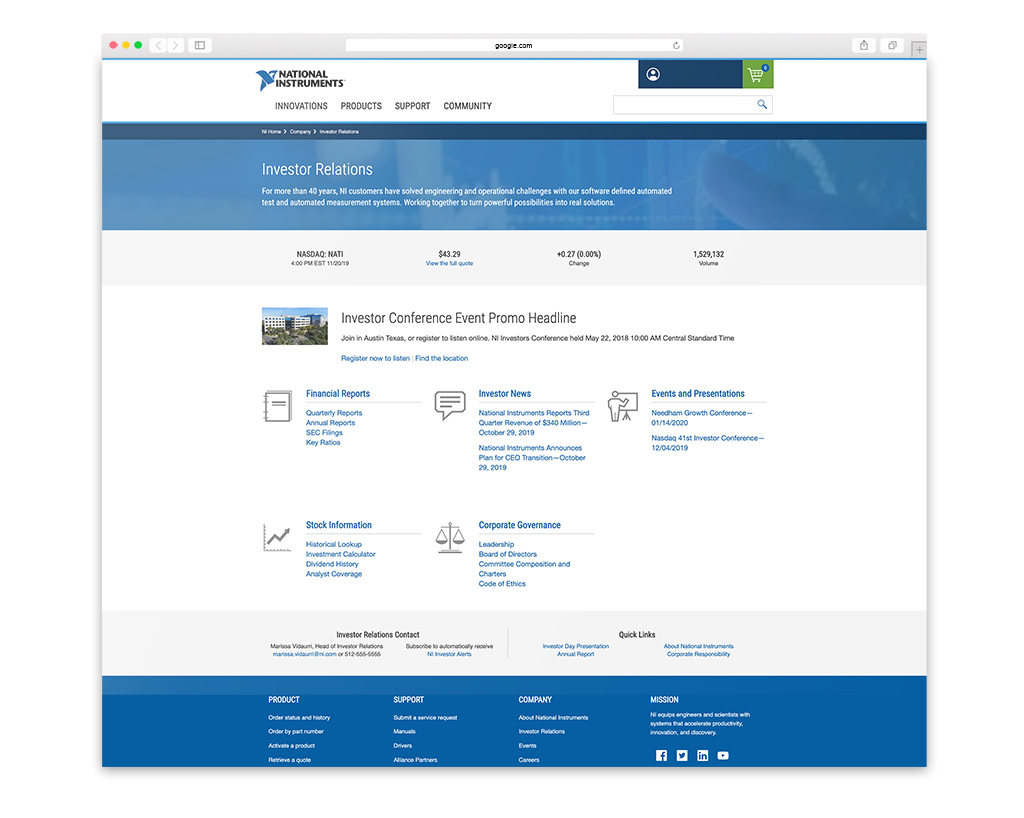Click the investor conference building thumbnail
Viewport: 1024px width, 818px height.
(295, 326)
